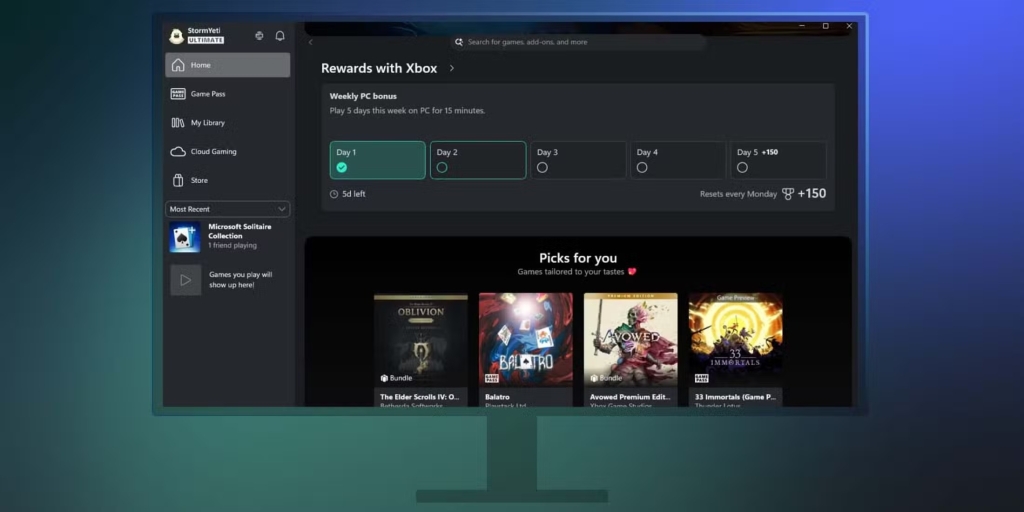This screenshot has width=1024, height=512.
Task: Click the My Library books icon
Action: coord(178,123)
